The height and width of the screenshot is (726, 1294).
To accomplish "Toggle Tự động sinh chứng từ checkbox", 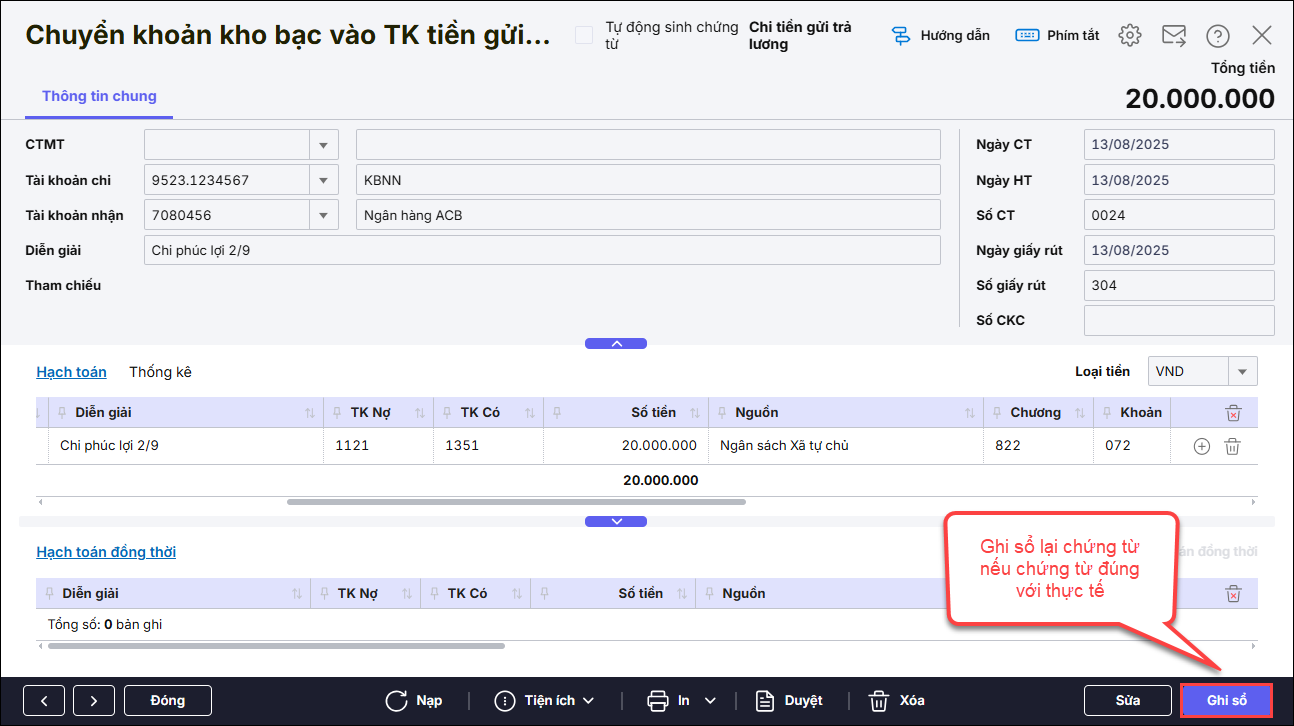I will click(584, 36).
